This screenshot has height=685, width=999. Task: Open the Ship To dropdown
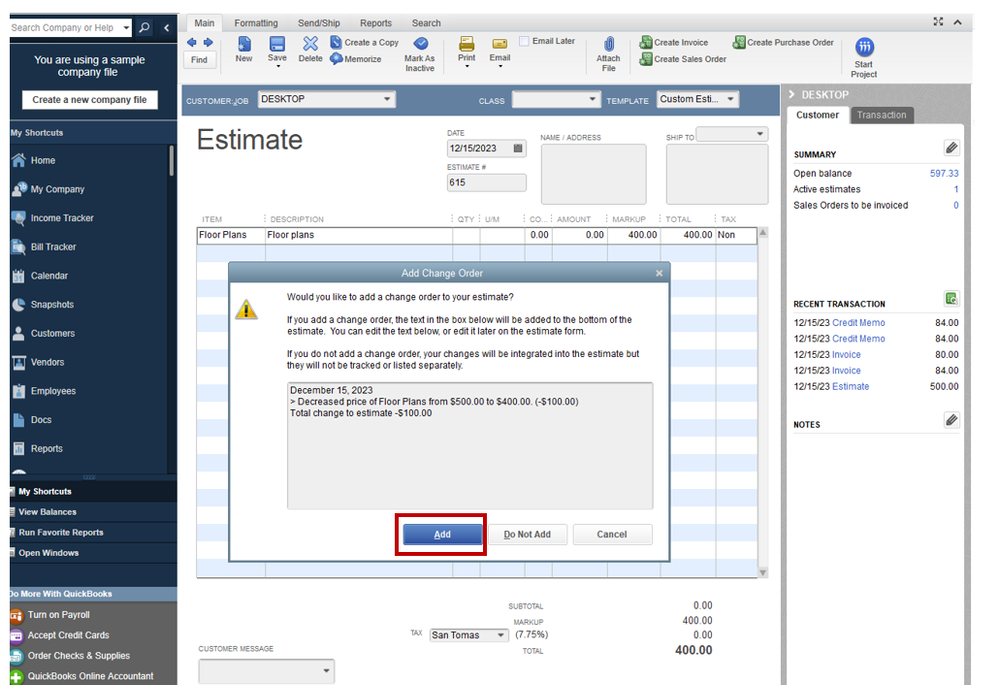pyautogui.click(x=760, y=134)
